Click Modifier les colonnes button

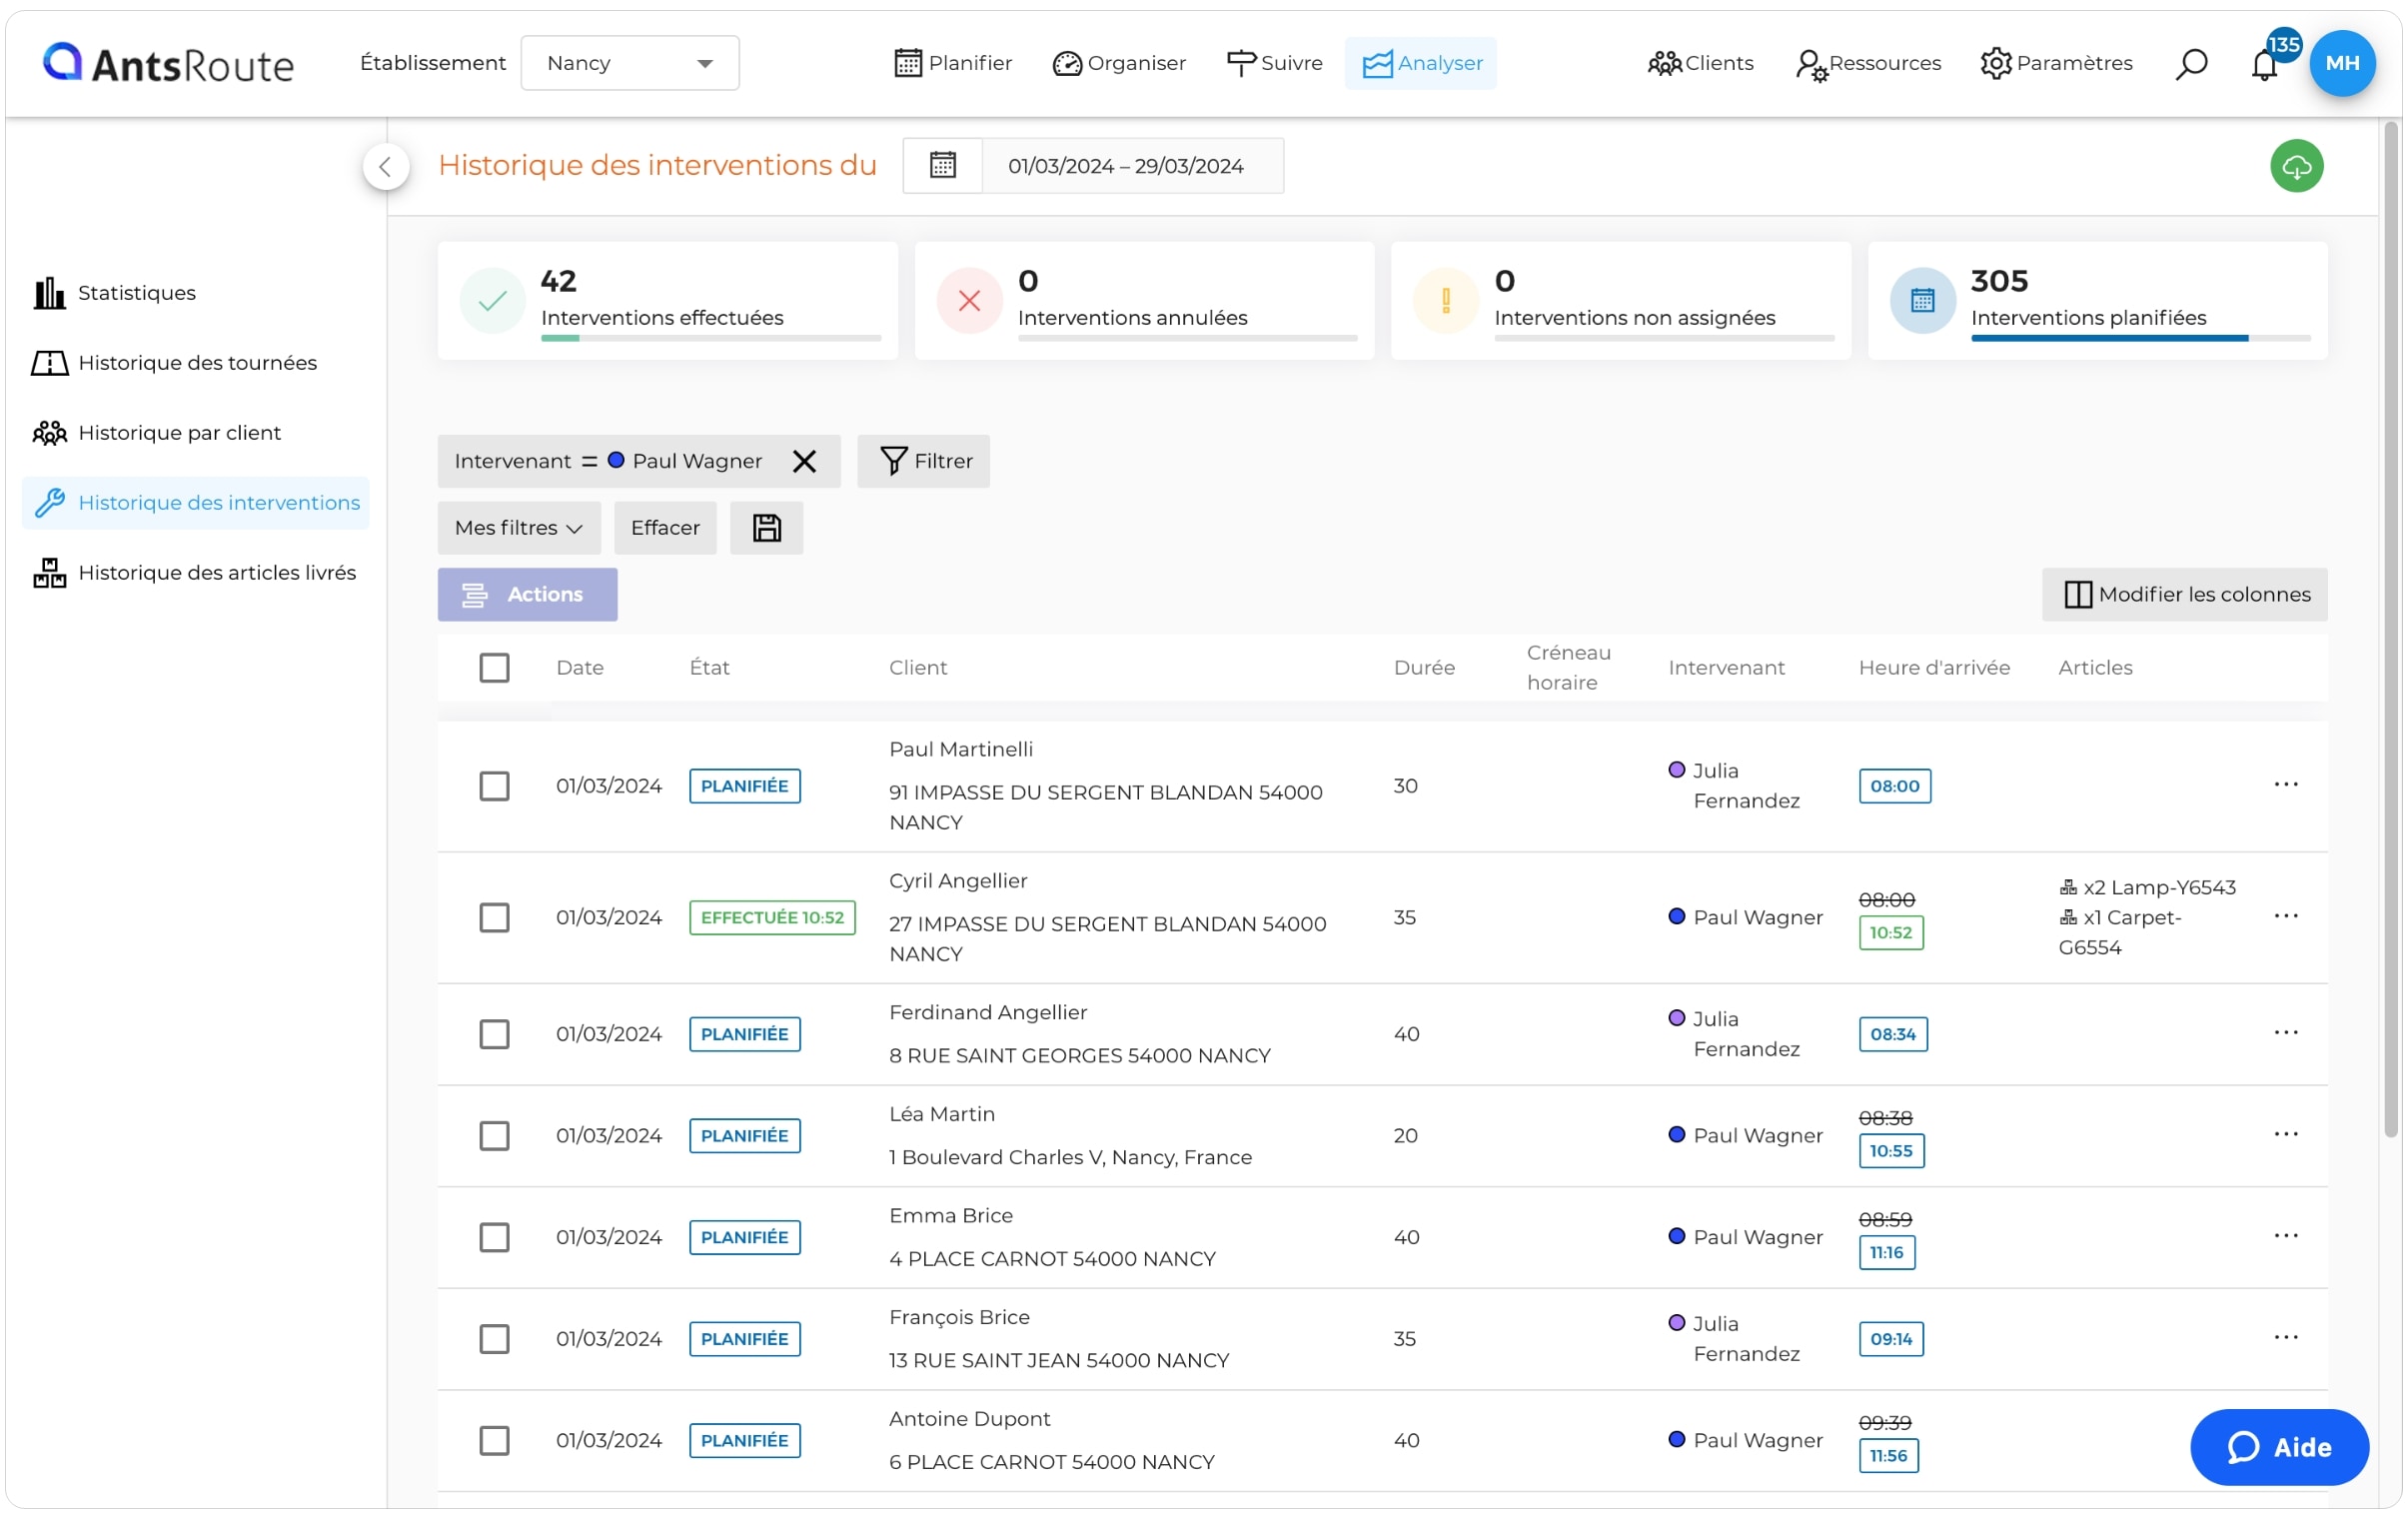tap(2184, 595)
